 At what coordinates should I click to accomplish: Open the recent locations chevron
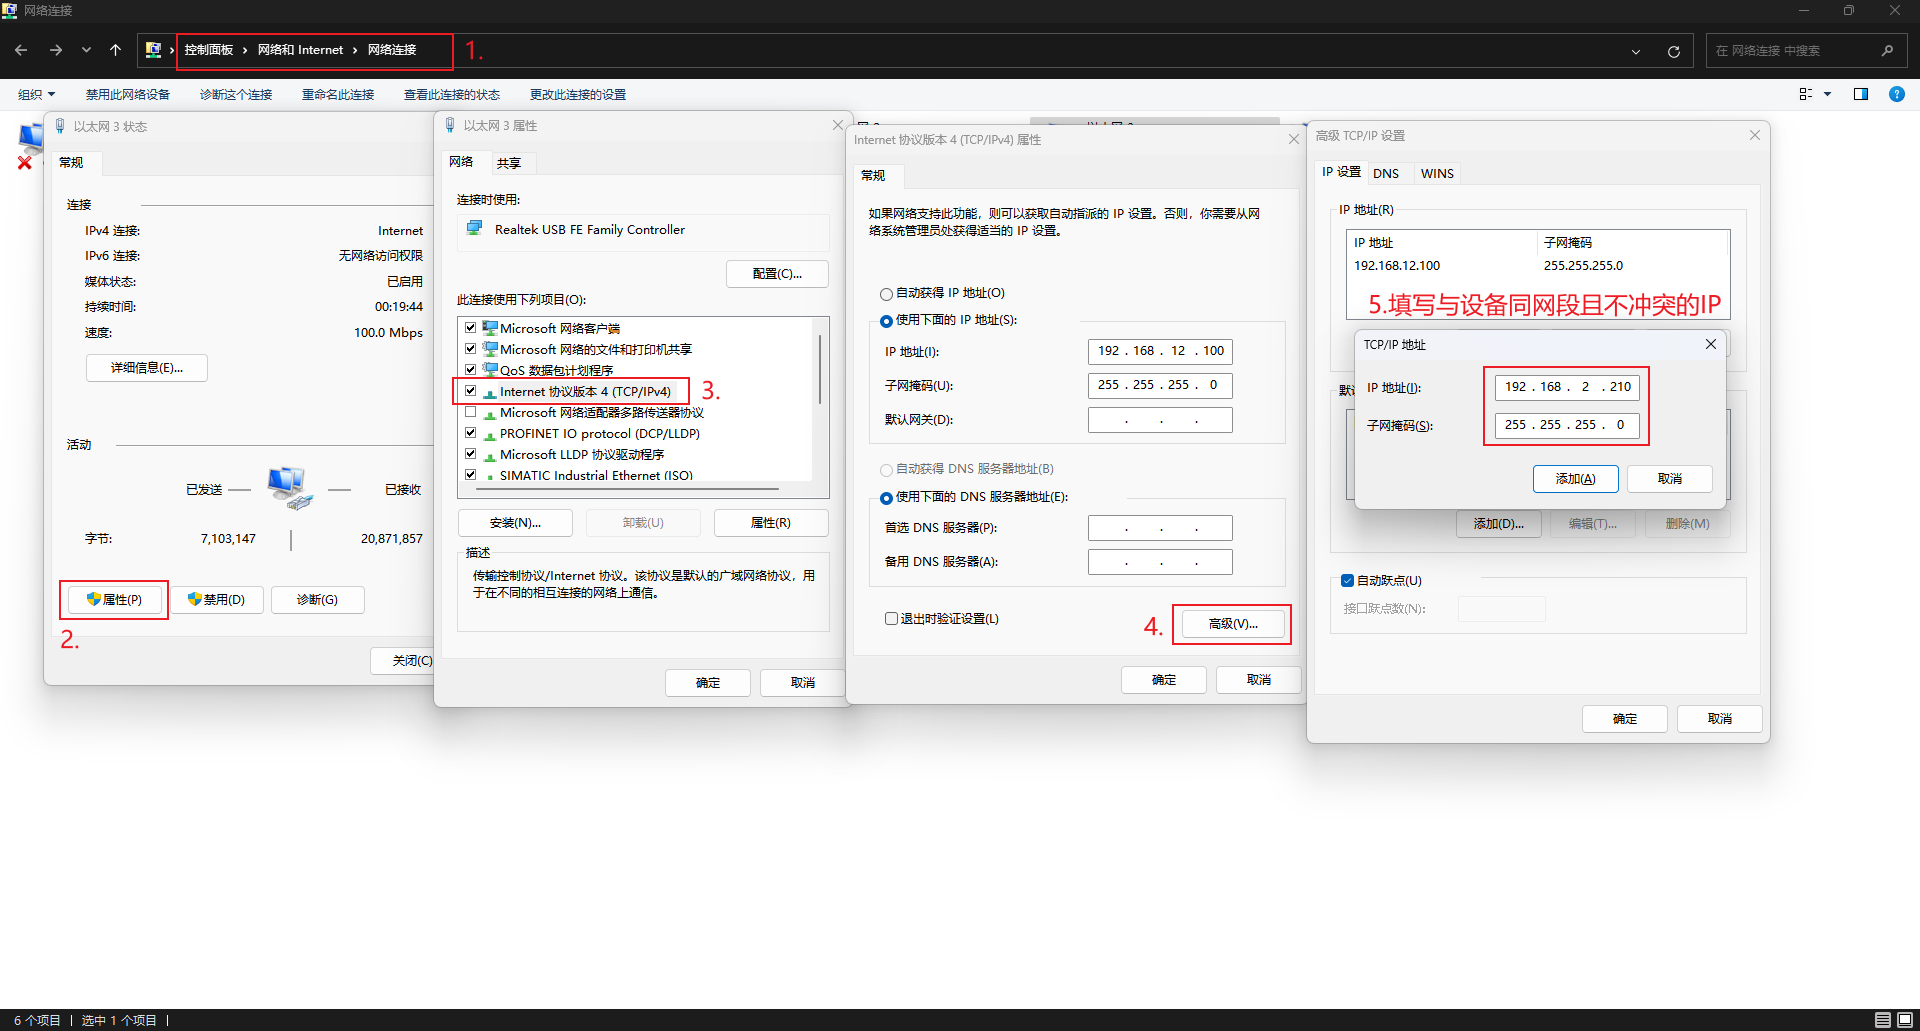(86, 50)
